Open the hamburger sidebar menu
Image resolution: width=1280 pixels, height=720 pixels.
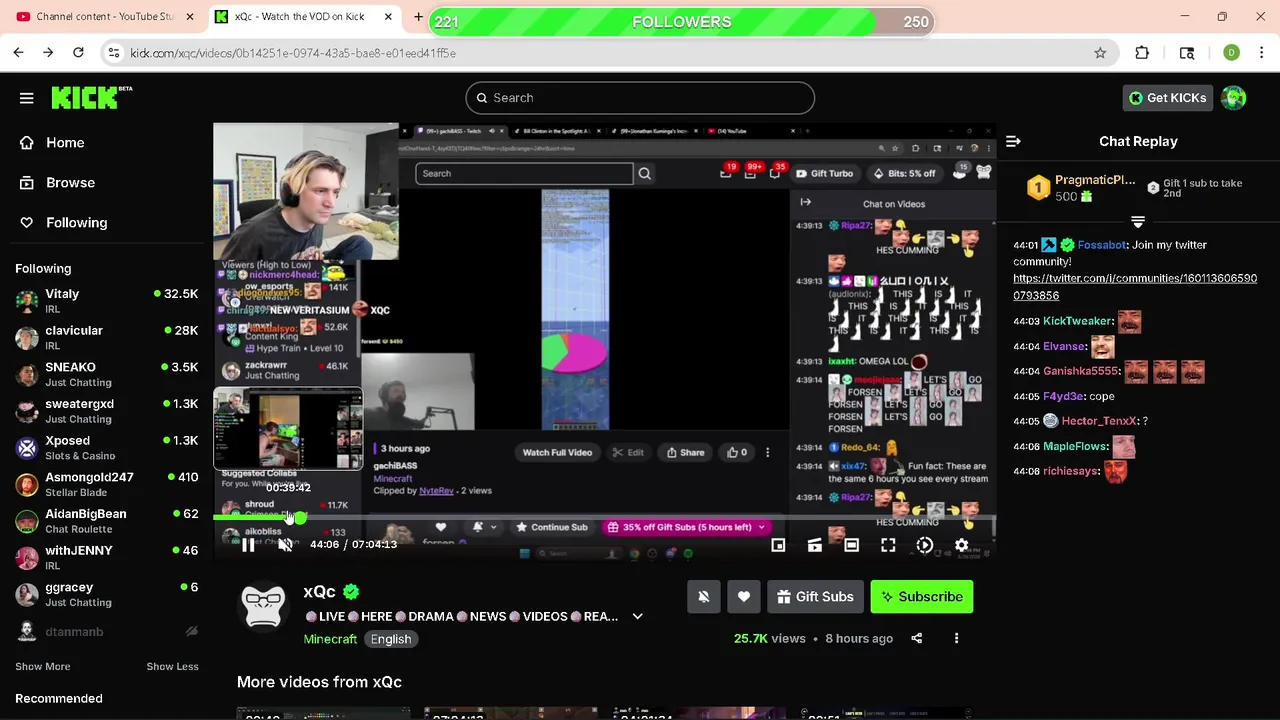[27, 98]
